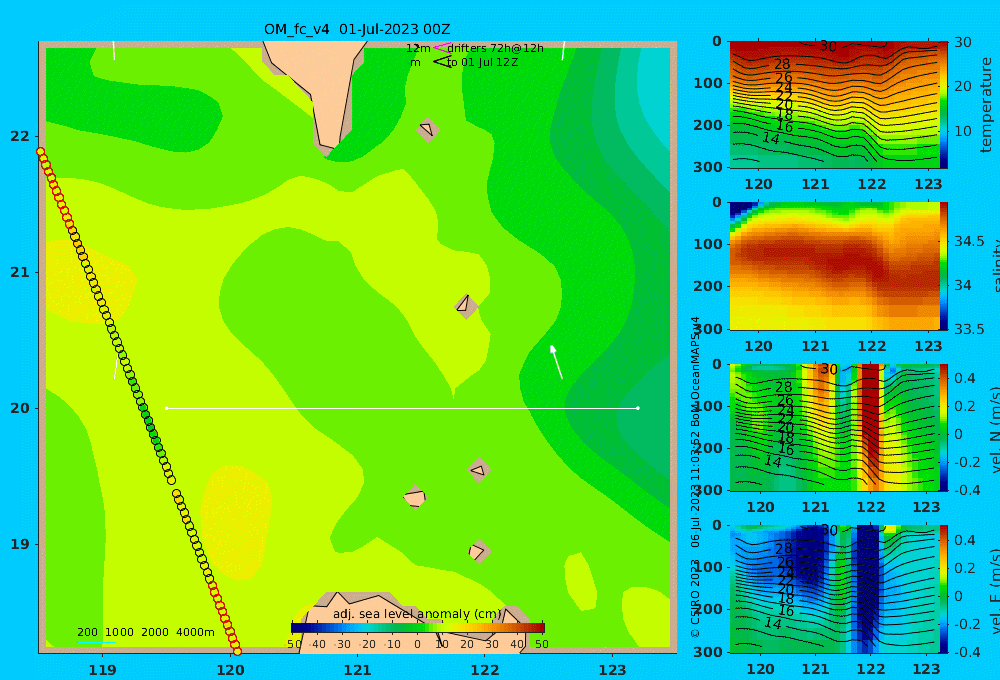Click the '200 1000 2000 4000m' depth legend
Screen dimensions: 1000x680
pos(145,632)
